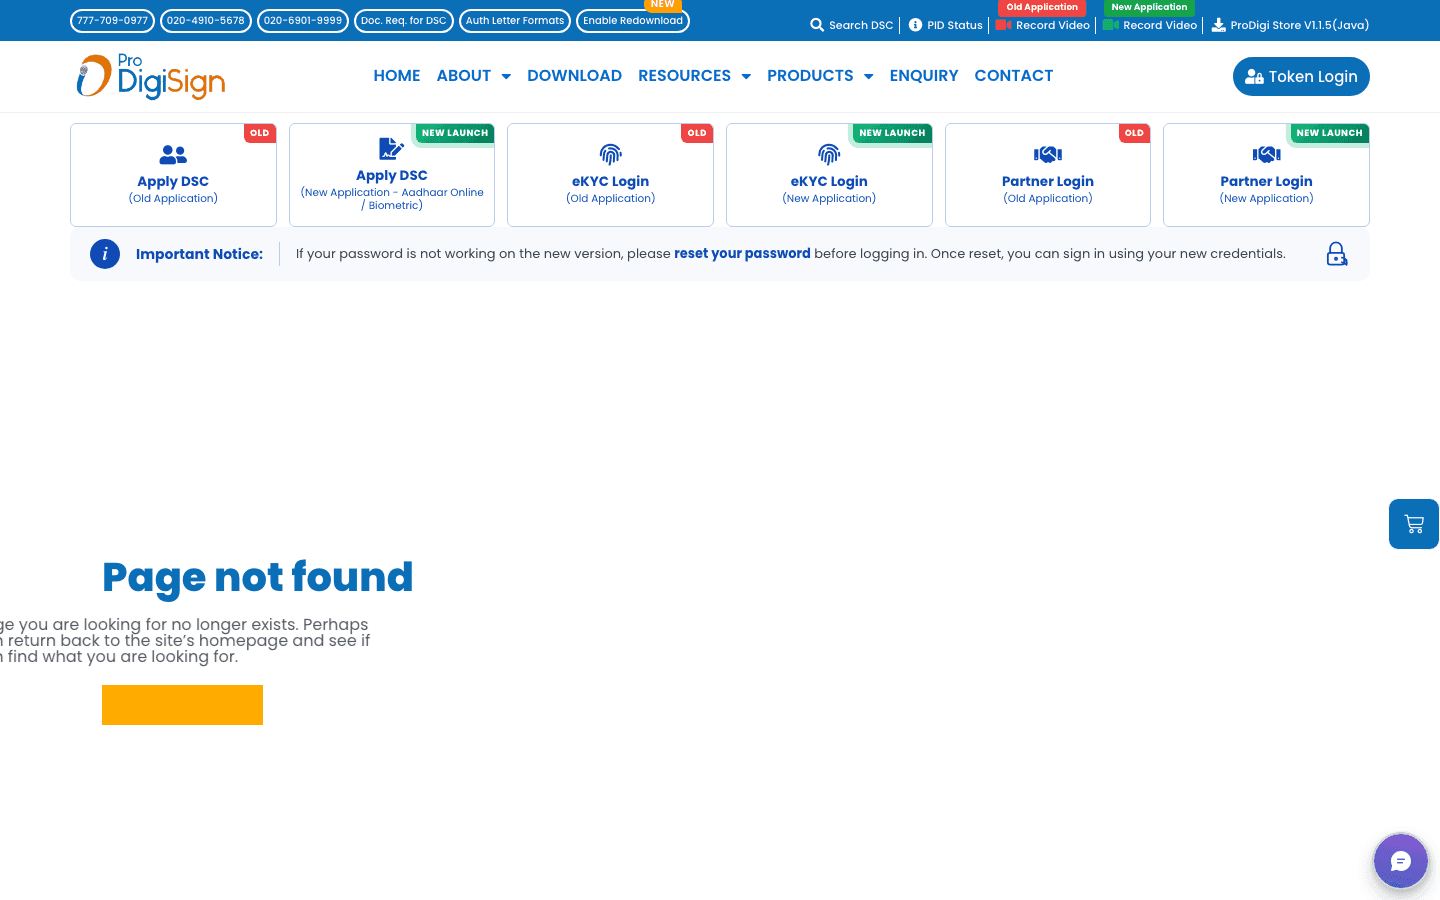The image size is (1440, 900).
Task: Click the green New Application video camera icon
Action: coord(1110,25)
